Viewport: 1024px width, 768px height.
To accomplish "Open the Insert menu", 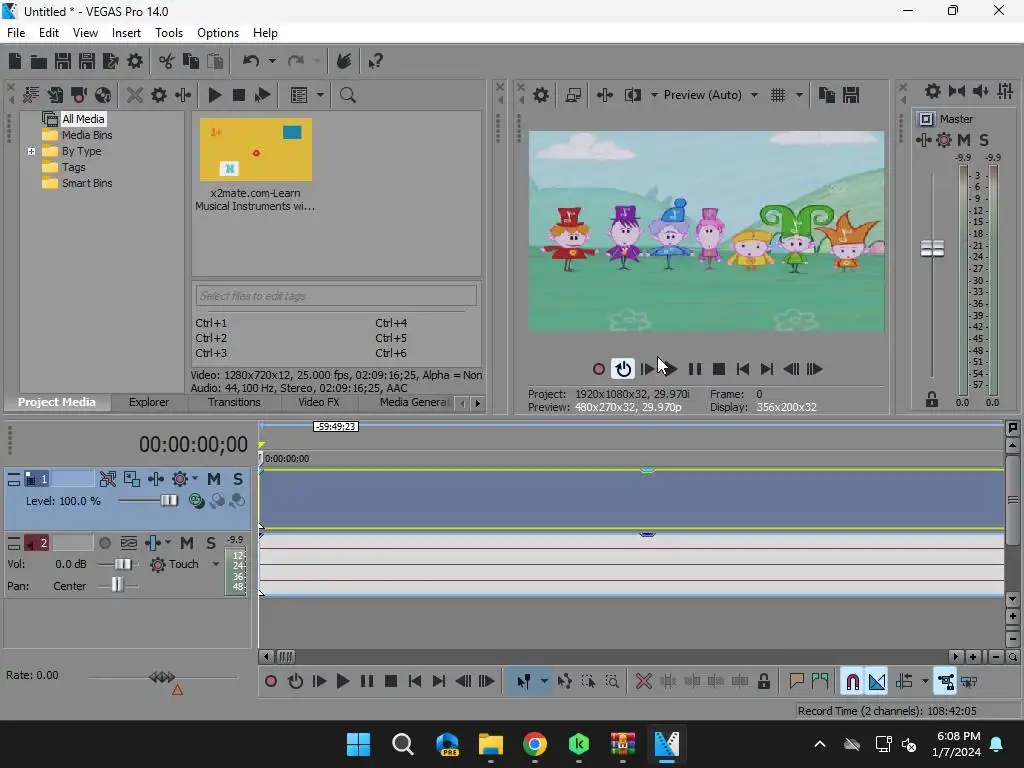I will click(x=126, y=33).
